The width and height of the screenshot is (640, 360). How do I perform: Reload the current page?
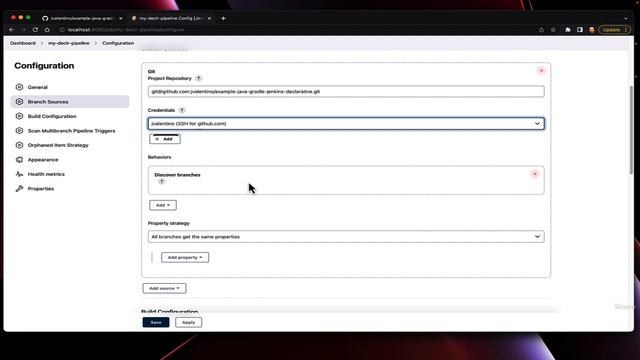click(35, 30)
